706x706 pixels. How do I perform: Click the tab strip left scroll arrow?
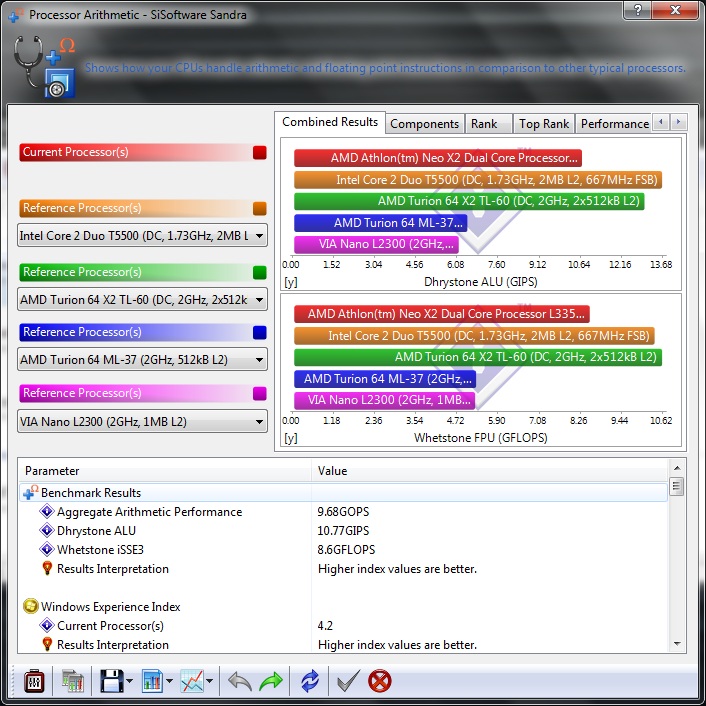pos(661,122)
